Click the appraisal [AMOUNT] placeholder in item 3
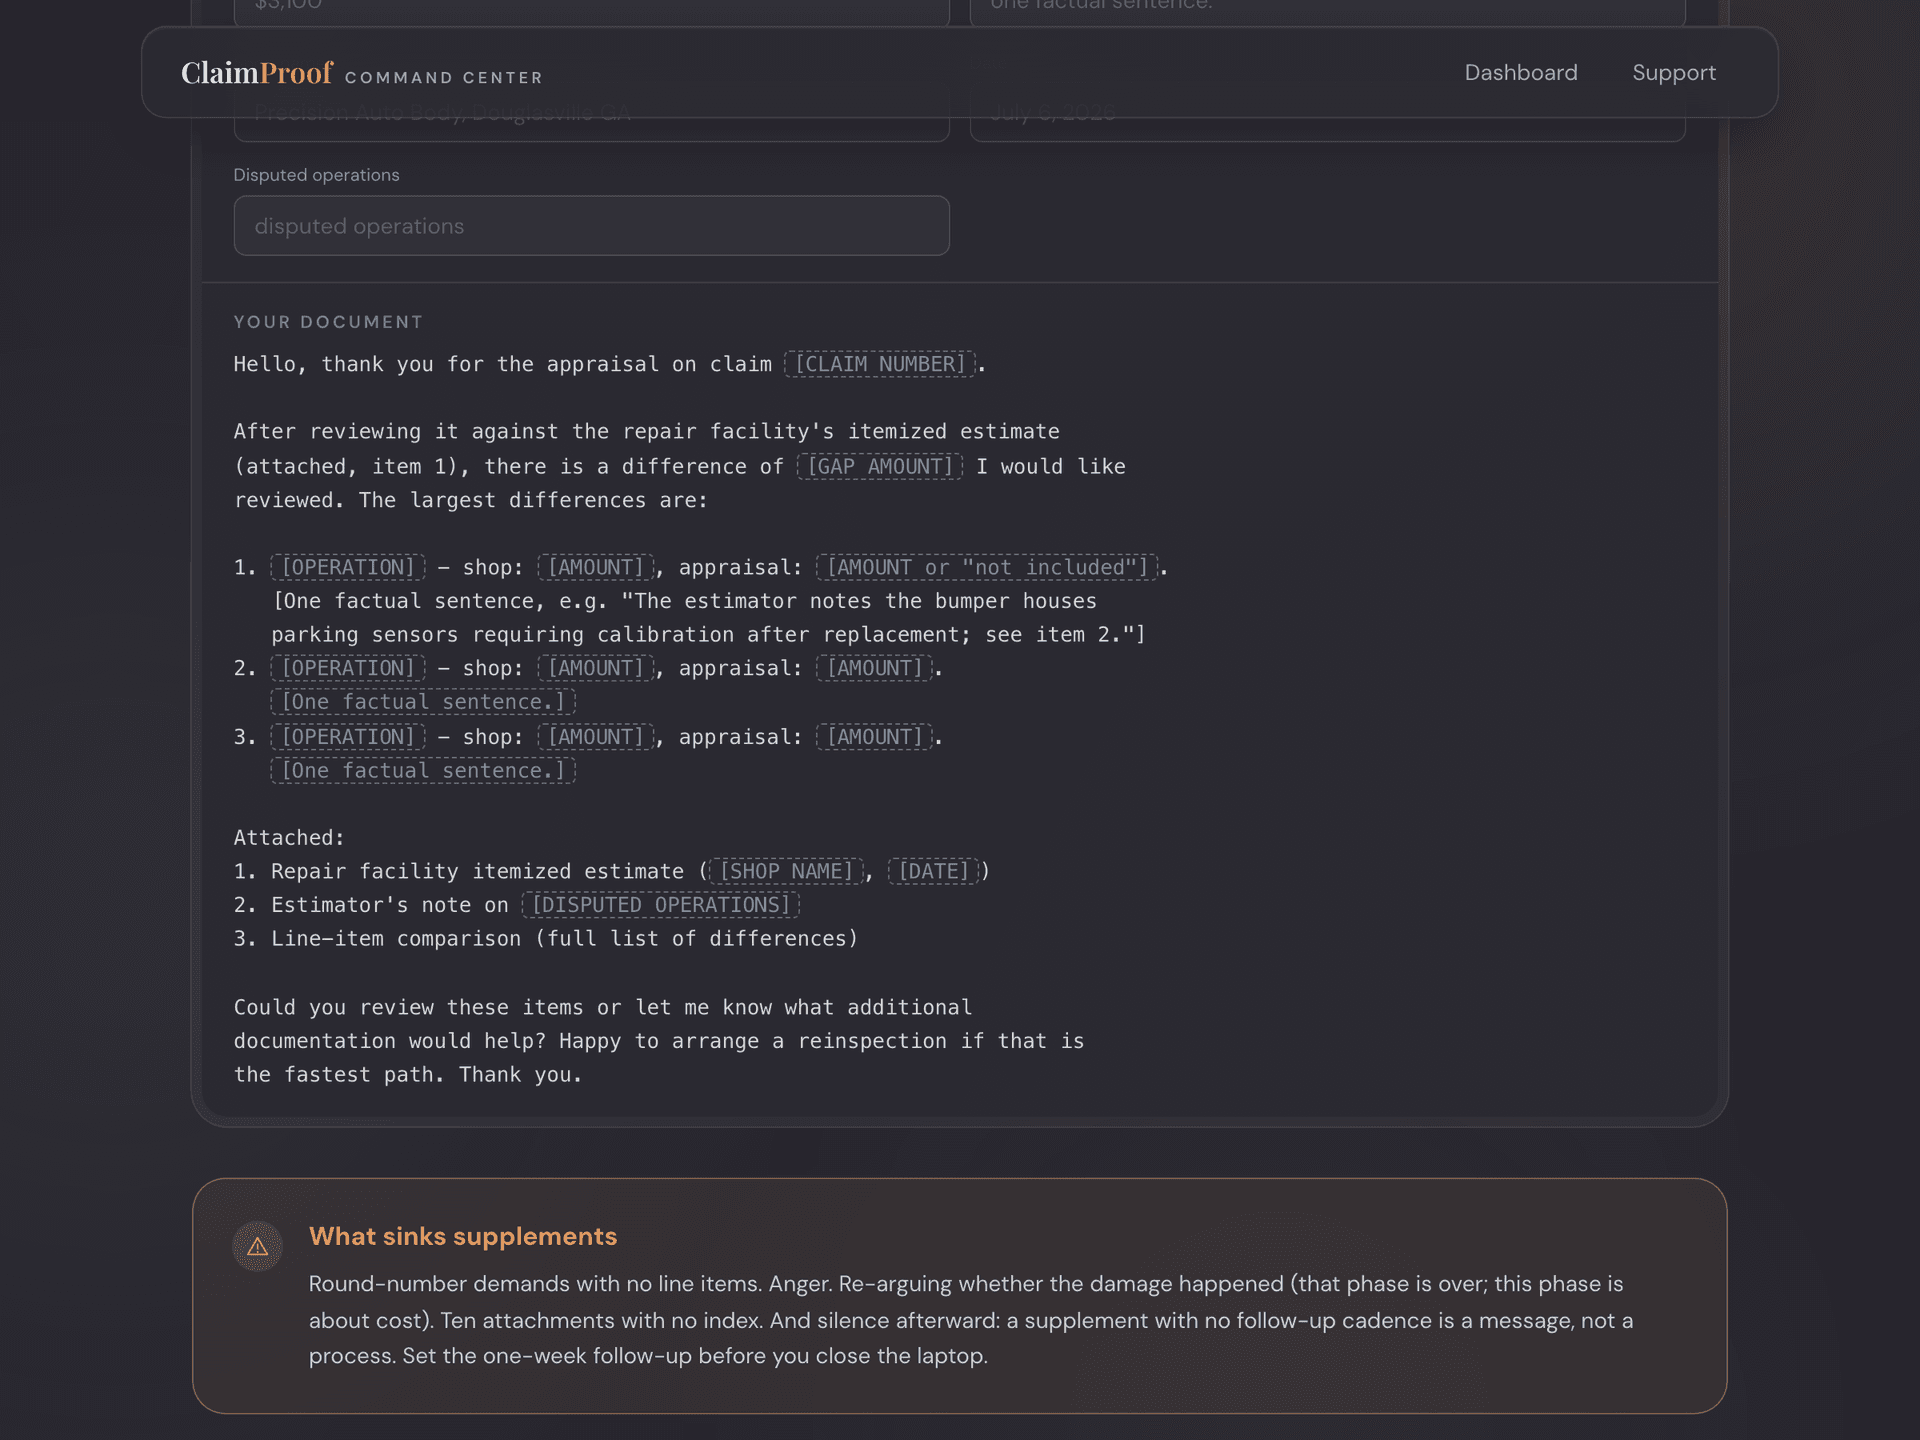Screen dimensions: 1920x1440 874,738
